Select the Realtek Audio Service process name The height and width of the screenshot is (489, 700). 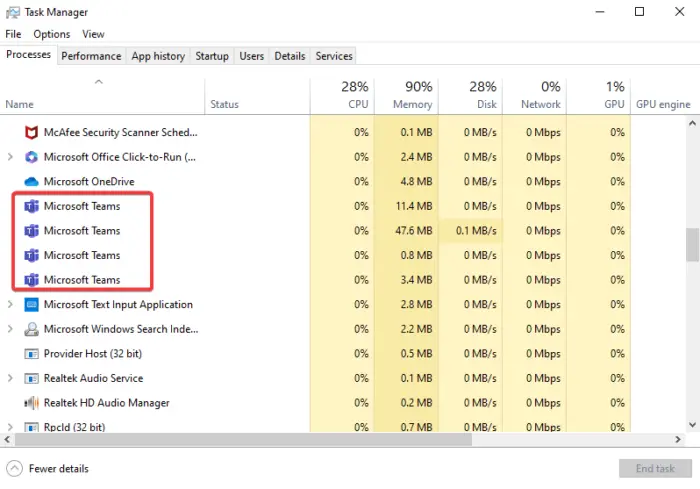[x=93, y=378]
